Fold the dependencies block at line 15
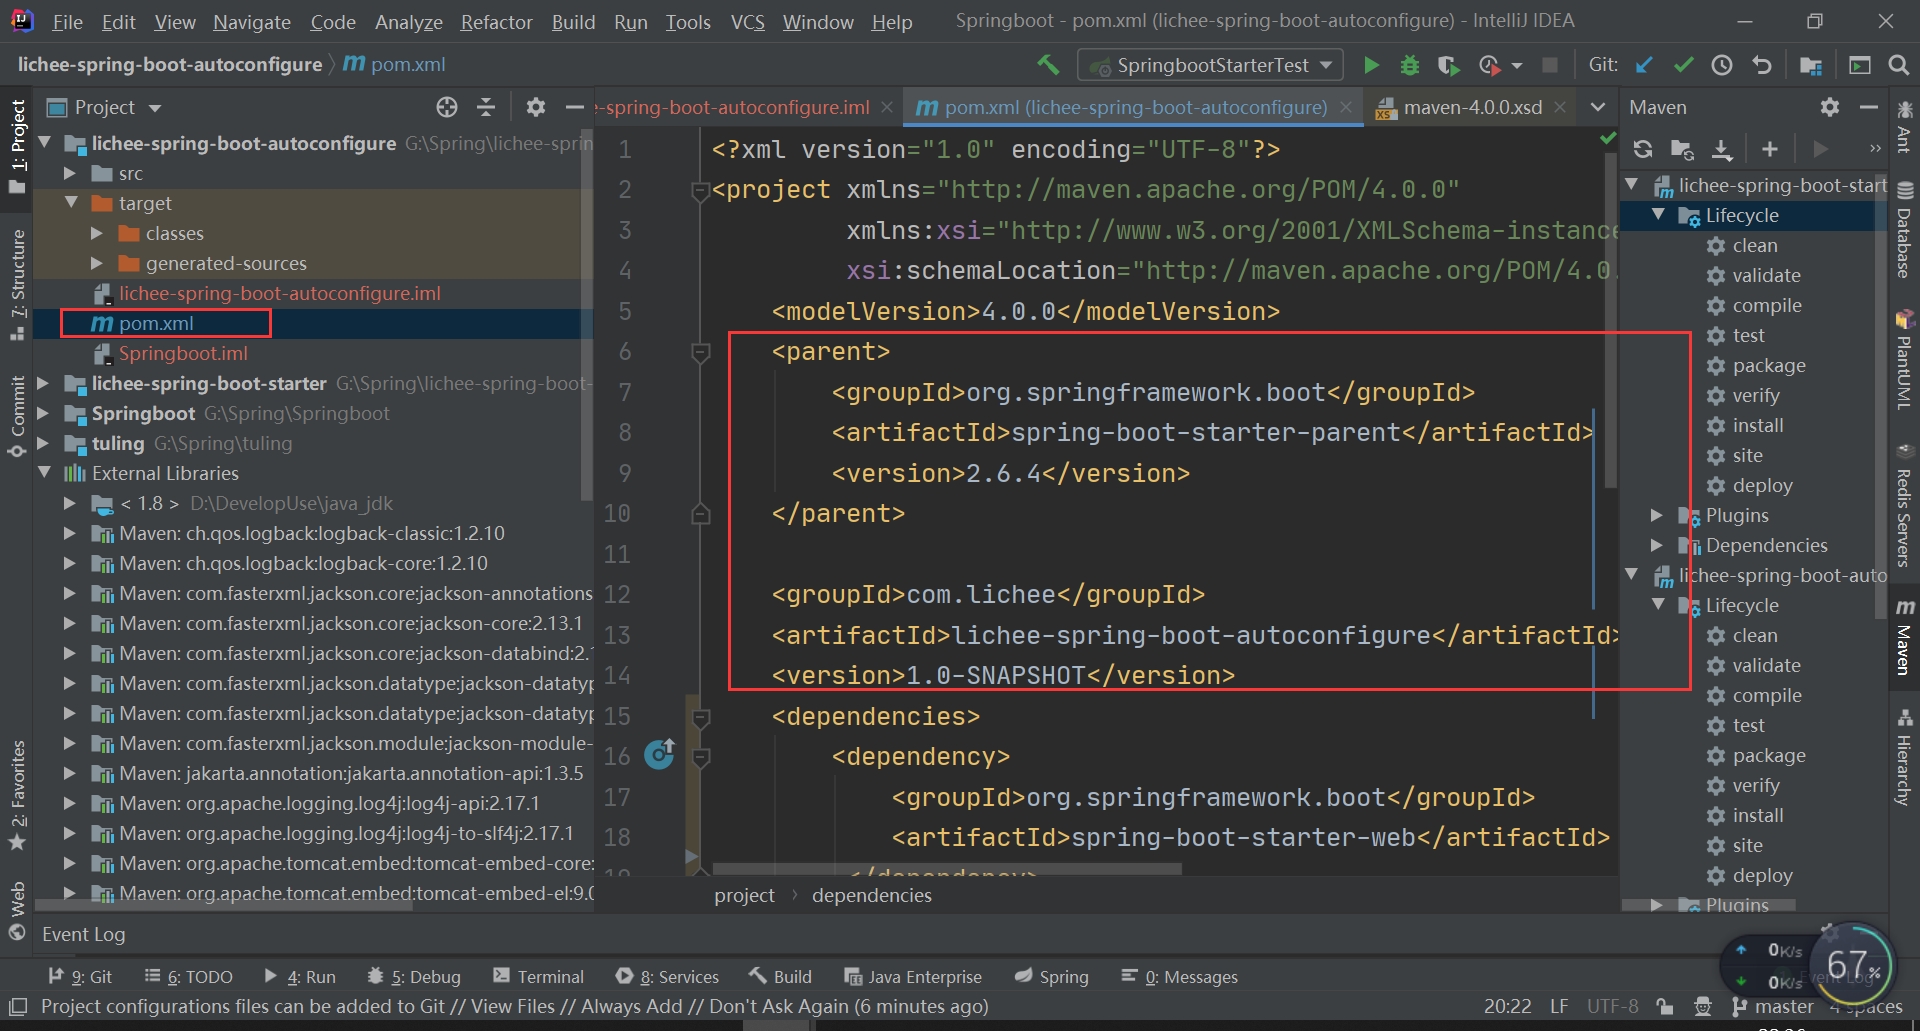The image size is (1920, 1031). tap(701, 717)
